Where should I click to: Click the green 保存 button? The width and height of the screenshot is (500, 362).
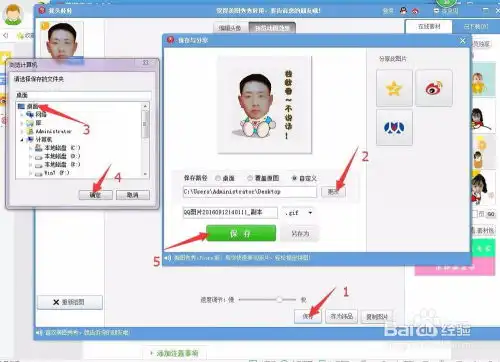241,233
